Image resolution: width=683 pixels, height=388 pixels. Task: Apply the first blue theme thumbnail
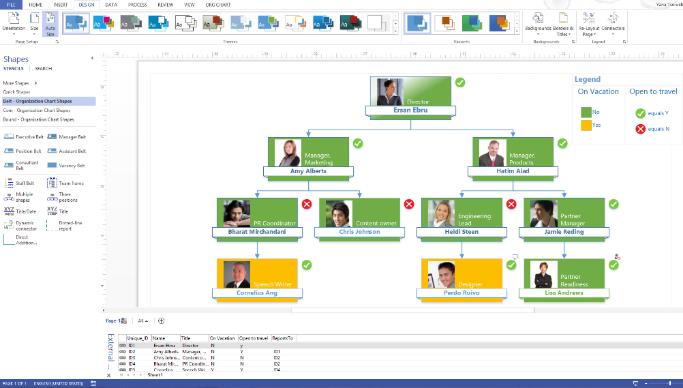(77, 23)
